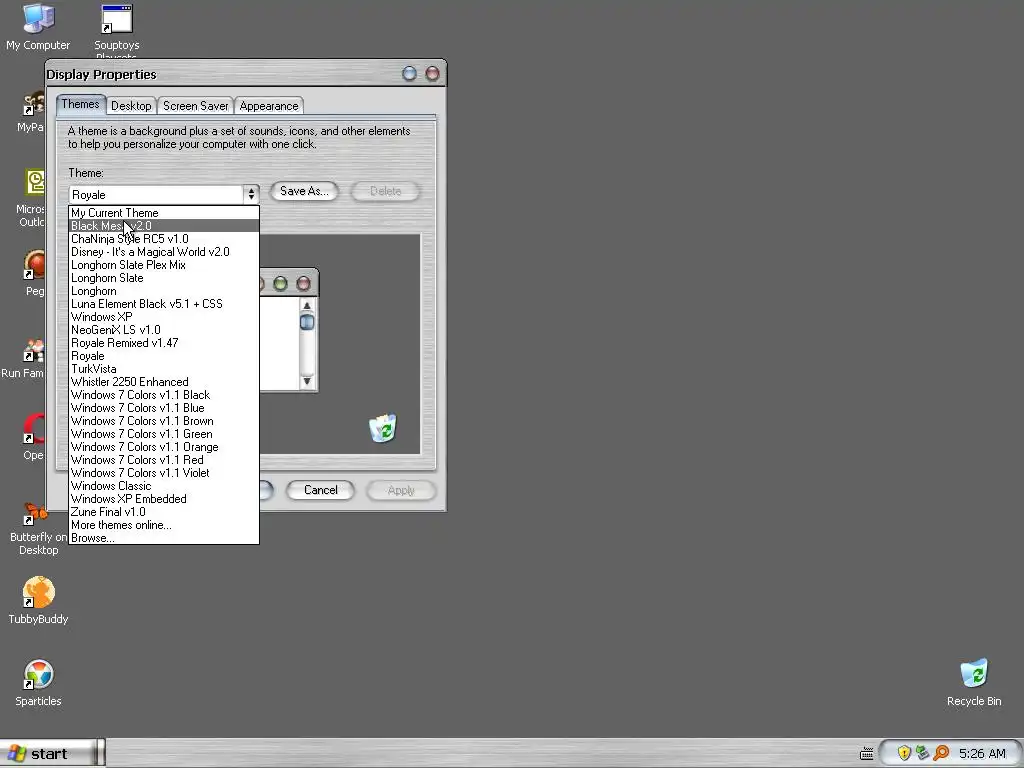
Task: Select the Royale entry in list
Action: 164,356
